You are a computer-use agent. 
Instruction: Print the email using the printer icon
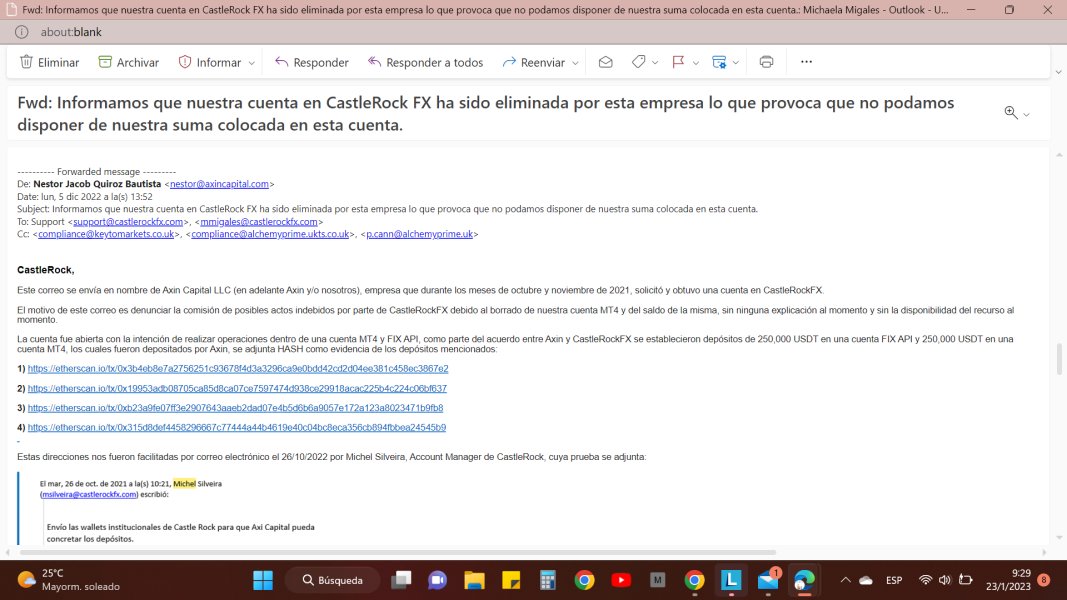click(x=766, y=62)
